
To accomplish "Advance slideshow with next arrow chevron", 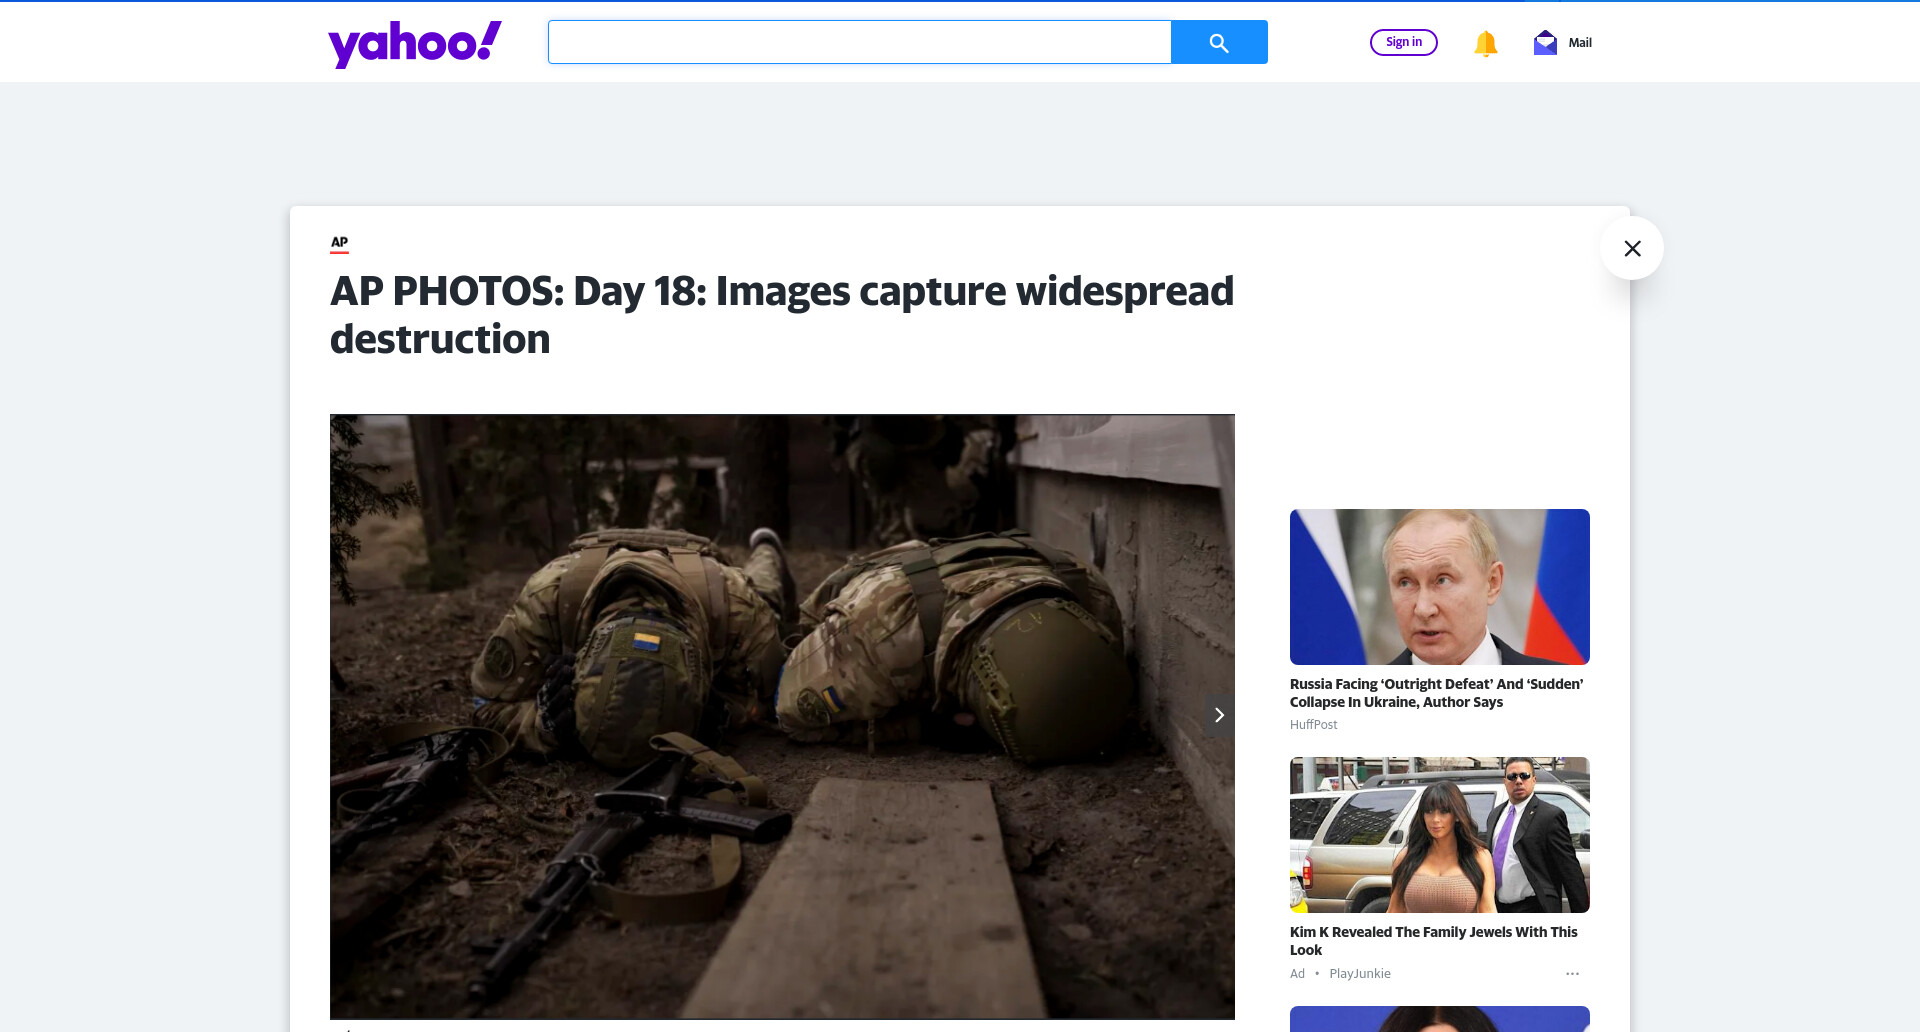I will coord(1218,715).
